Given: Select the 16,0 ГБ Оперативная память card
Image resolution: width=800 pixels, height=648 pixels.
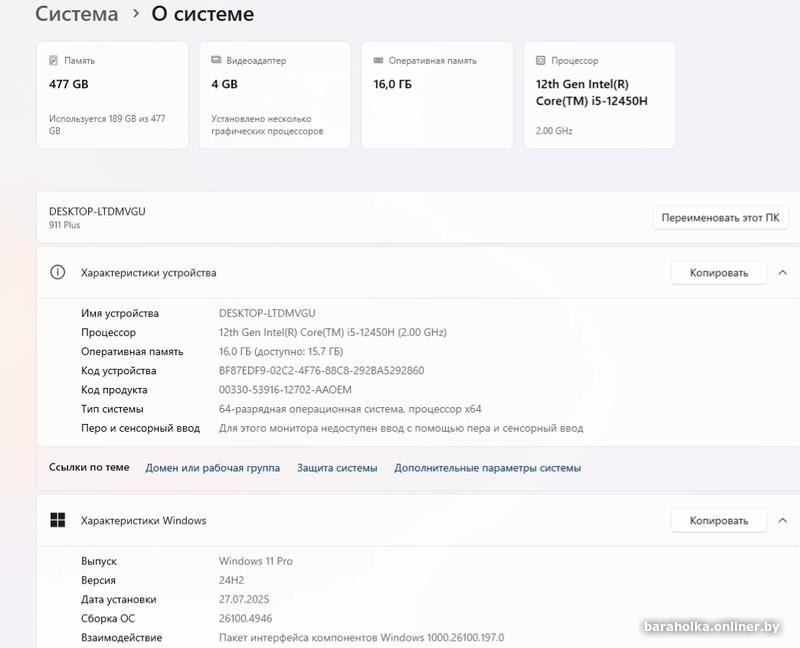Looking at the screenshot, I should tap(437, 95).
